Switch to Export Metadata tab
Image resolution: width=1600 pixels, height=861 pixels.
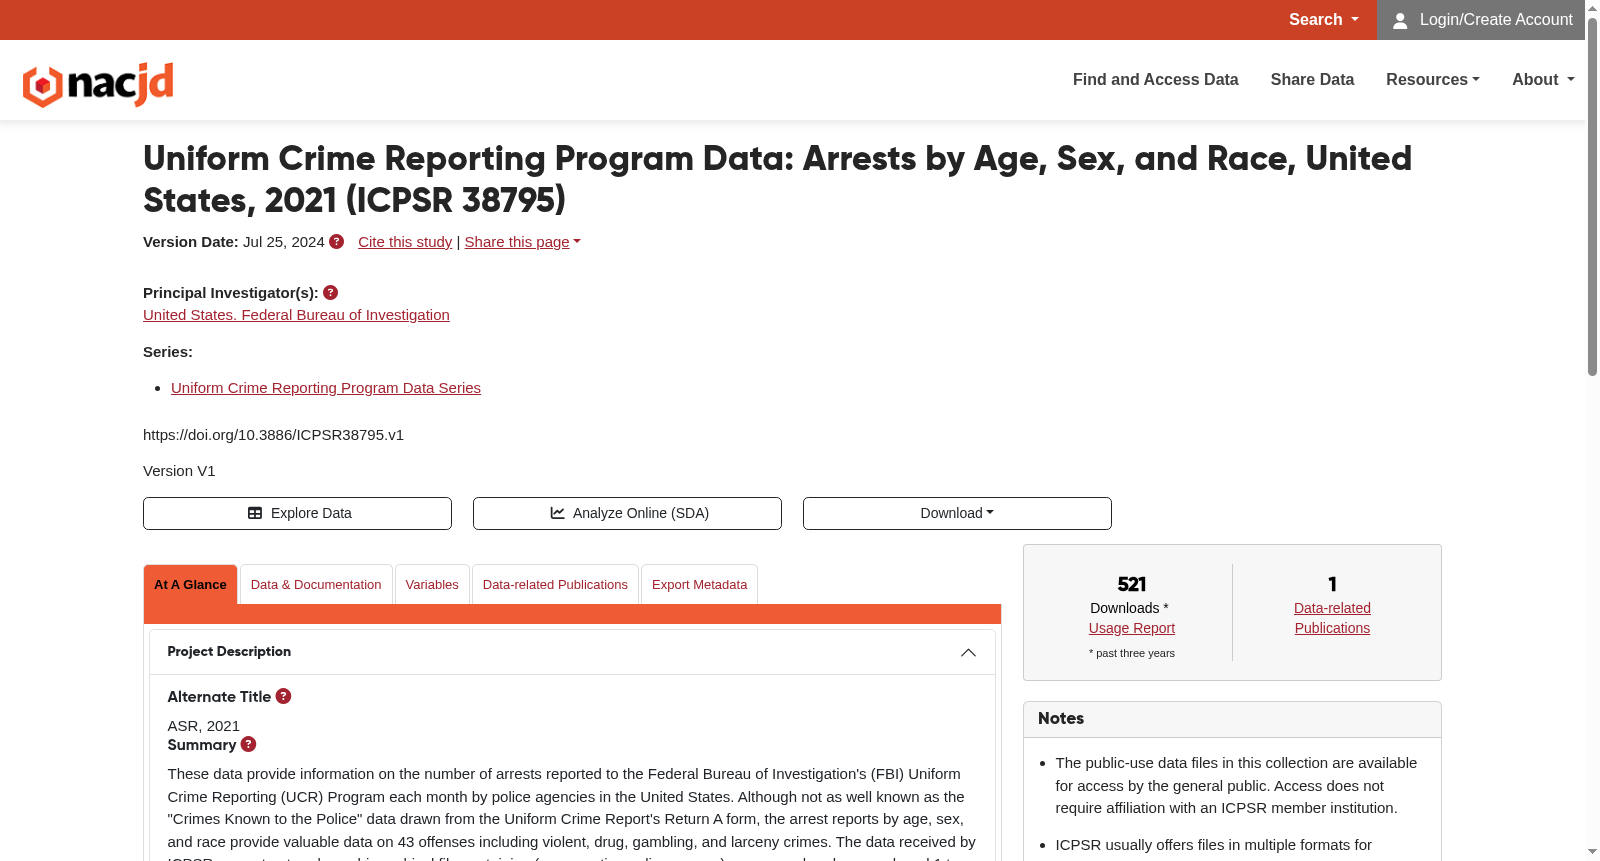[699, 585]
